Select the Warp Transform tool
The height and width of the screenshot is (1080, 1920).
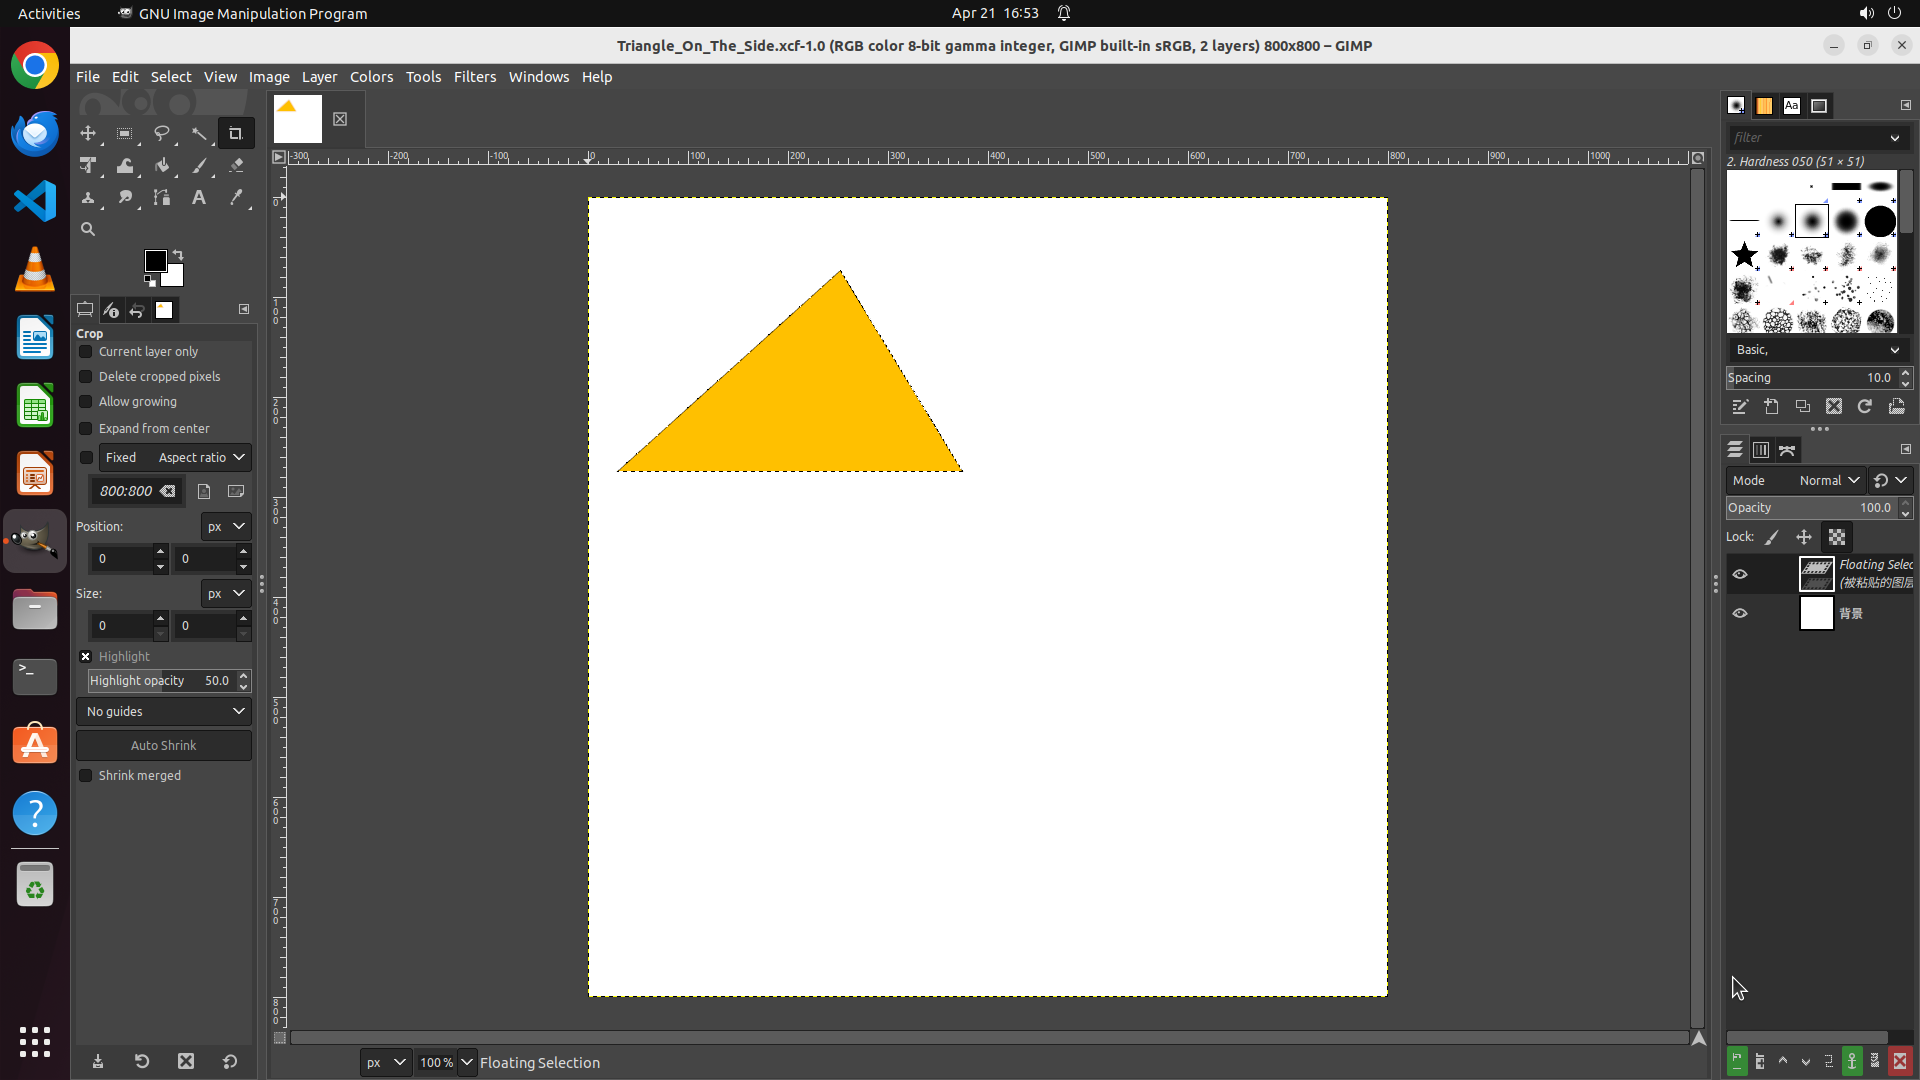pyautogui.click(x=125, y=165)
